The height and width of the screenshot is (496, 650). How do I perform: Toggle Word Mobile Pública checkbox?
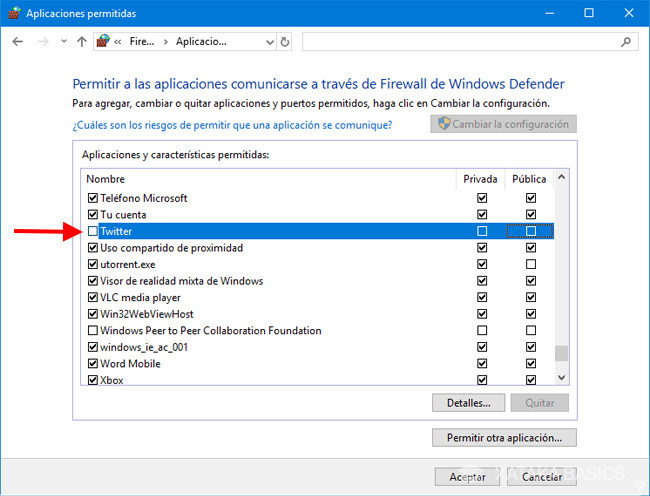(x=531, y=364)
